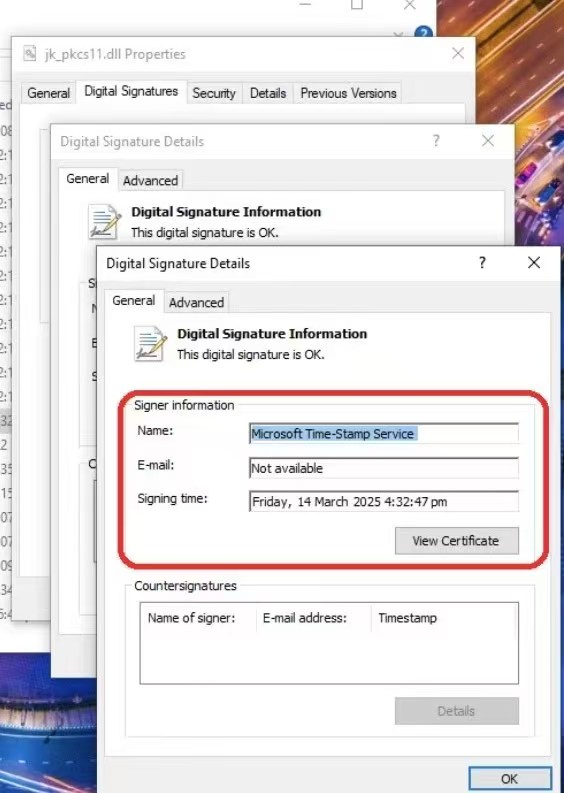Click the Signing time field
Screen dimensions: 564x793
click(x=384, y=501)
